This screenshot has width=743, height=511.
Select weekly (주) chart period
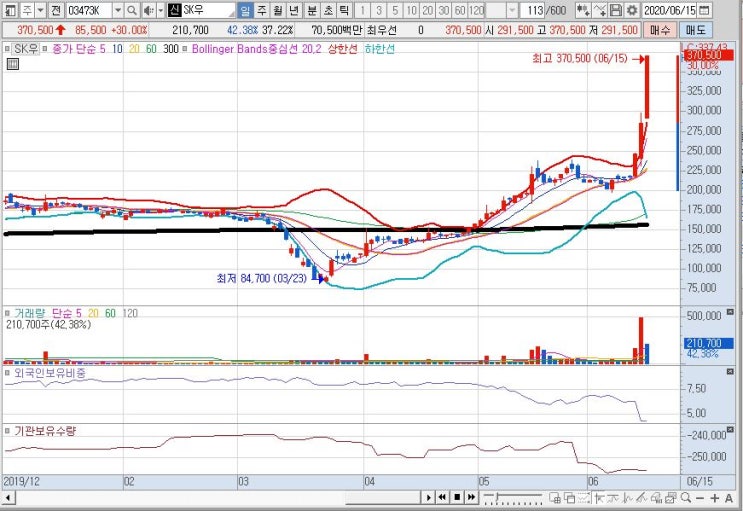[x=262, y=10]
